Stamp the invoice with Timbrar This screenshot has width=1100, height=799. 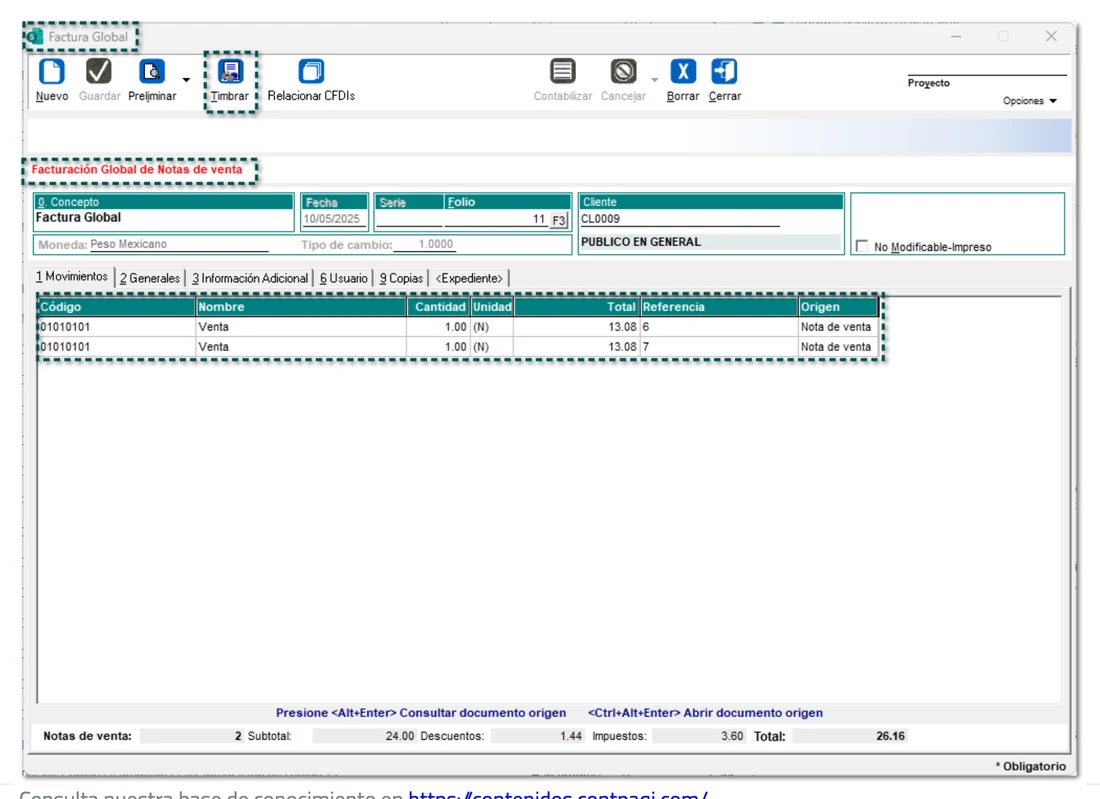230,81
